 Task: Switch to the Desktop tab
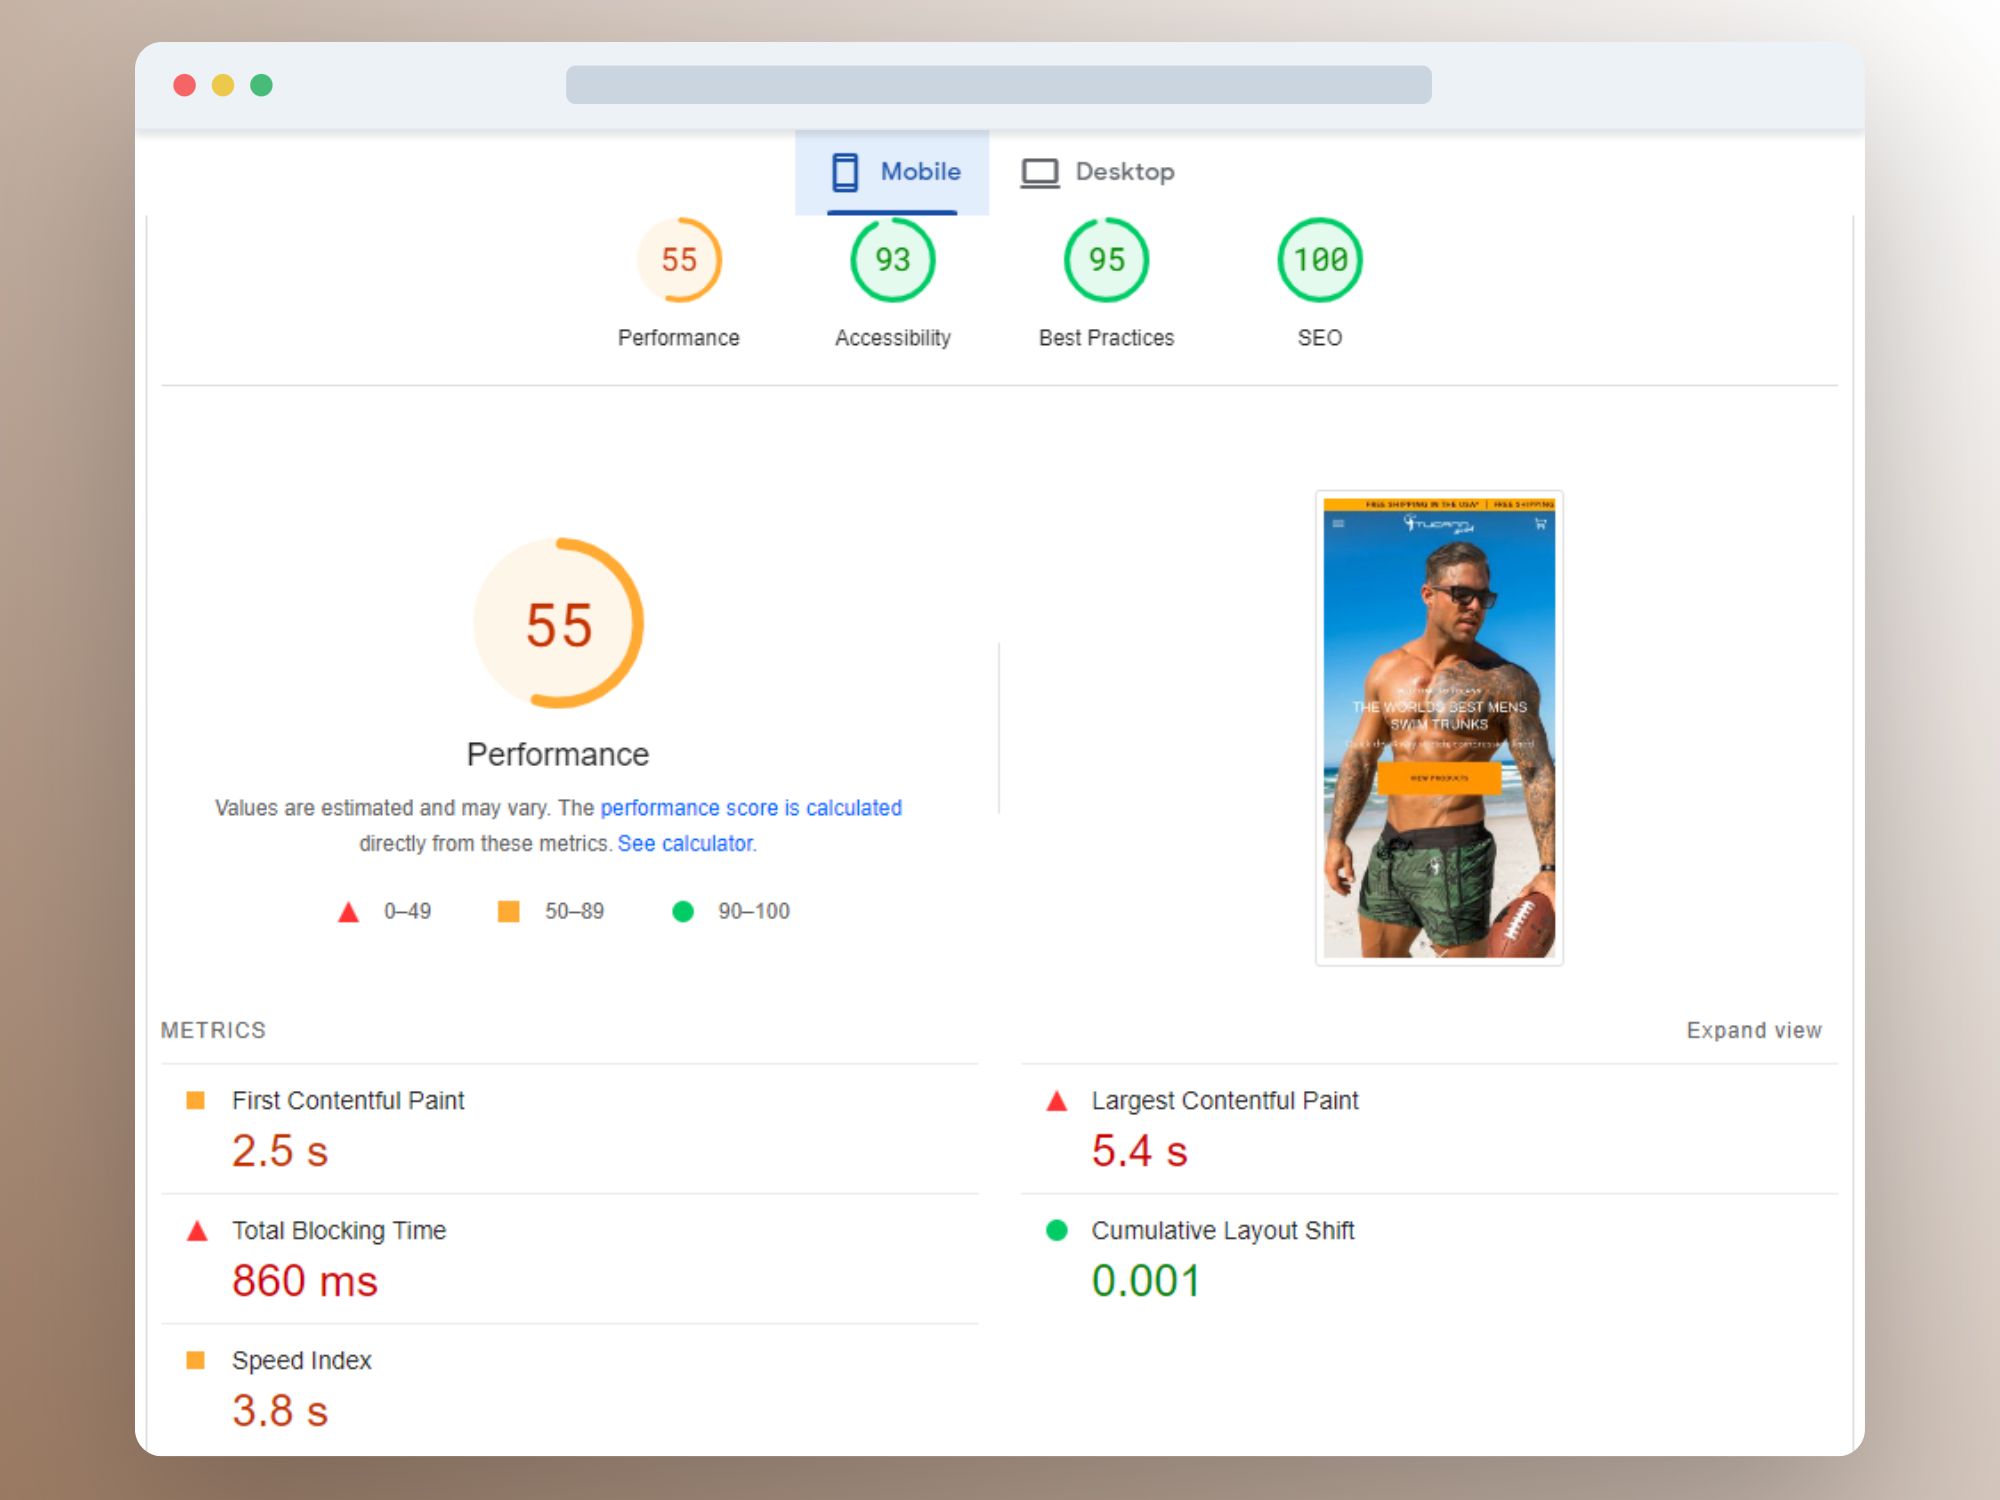tap(1097, 172)
